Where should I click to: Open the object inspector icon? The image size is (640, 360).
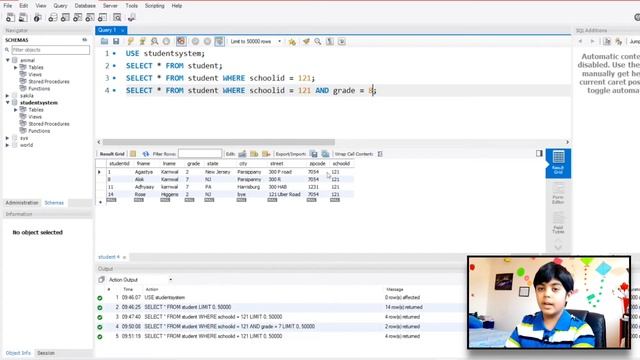point(37,18)
